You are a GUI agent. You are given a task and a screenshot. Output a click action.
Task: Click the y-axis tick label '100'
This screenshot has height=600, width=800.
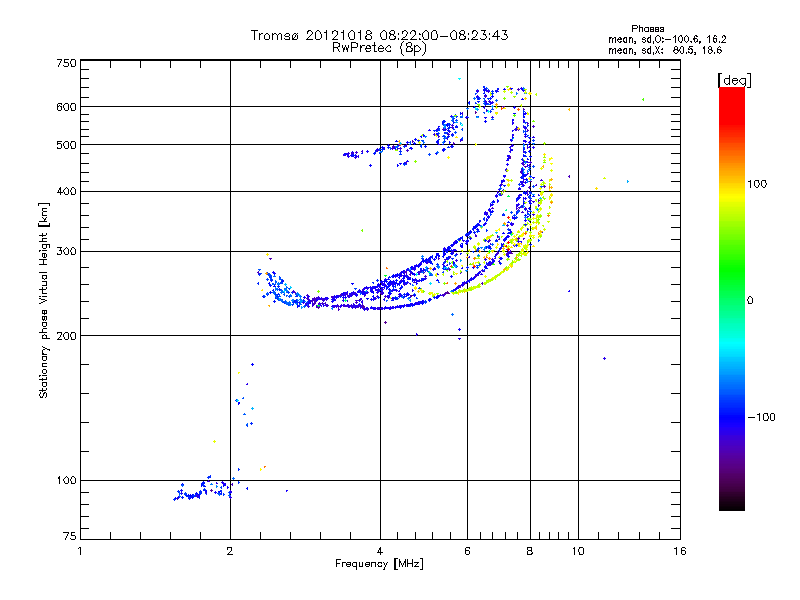pyautogui.click(x=67, y=480)
